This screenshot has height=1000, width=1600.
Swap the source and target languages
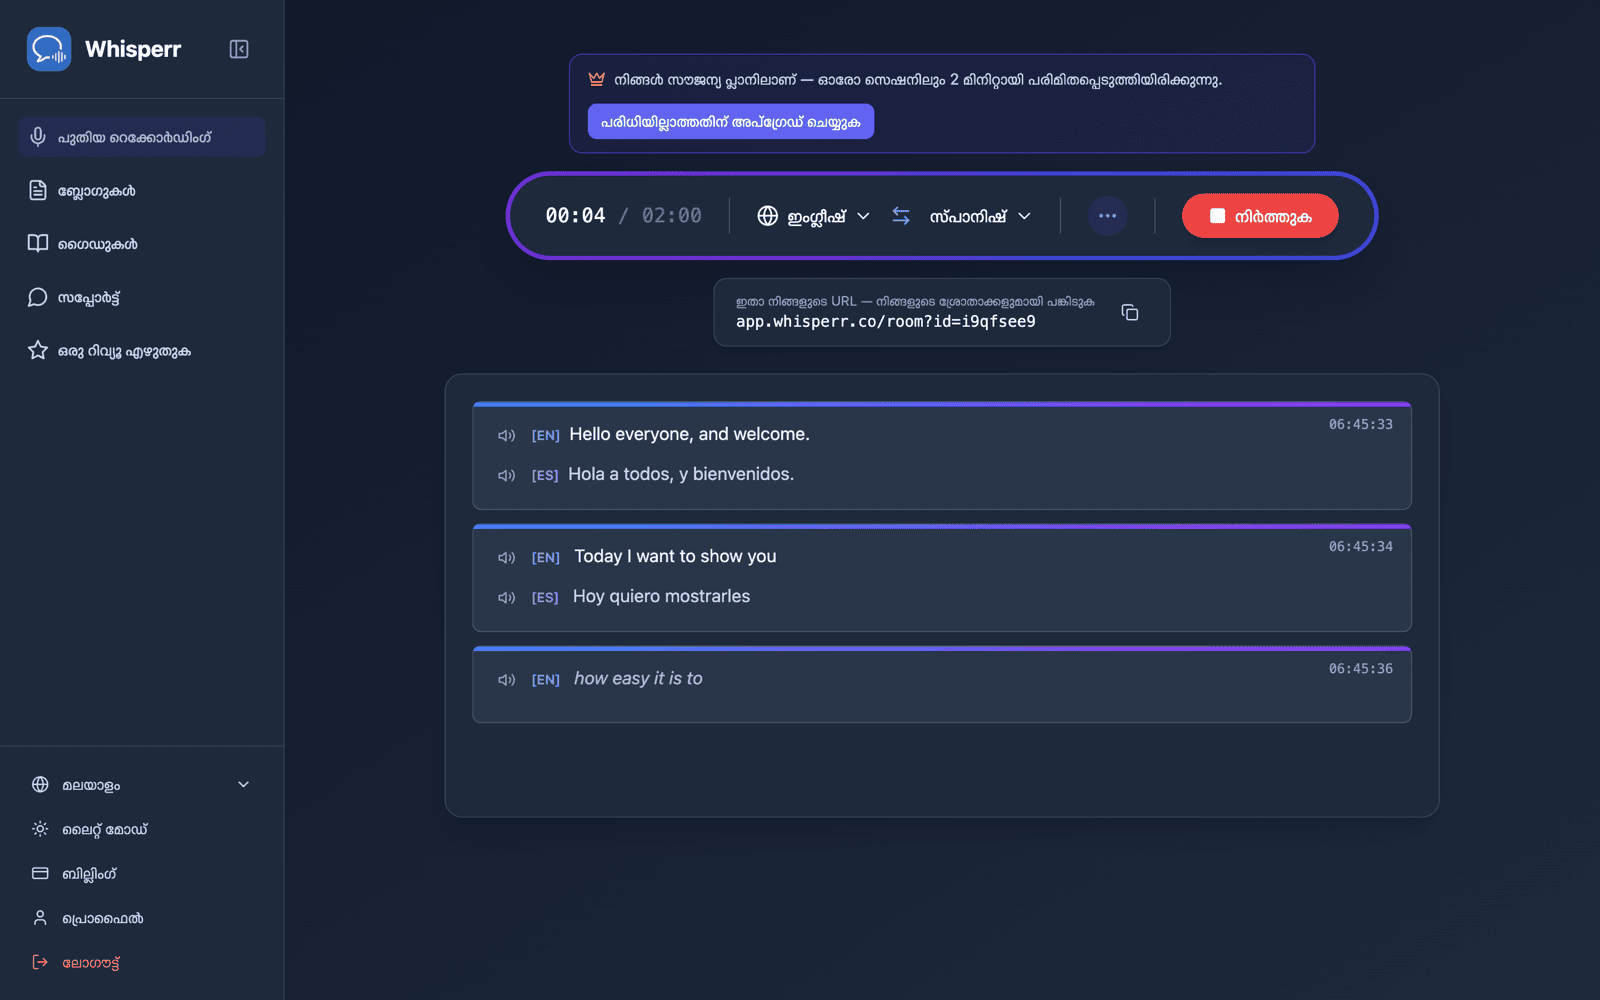(x=901, y=216)
